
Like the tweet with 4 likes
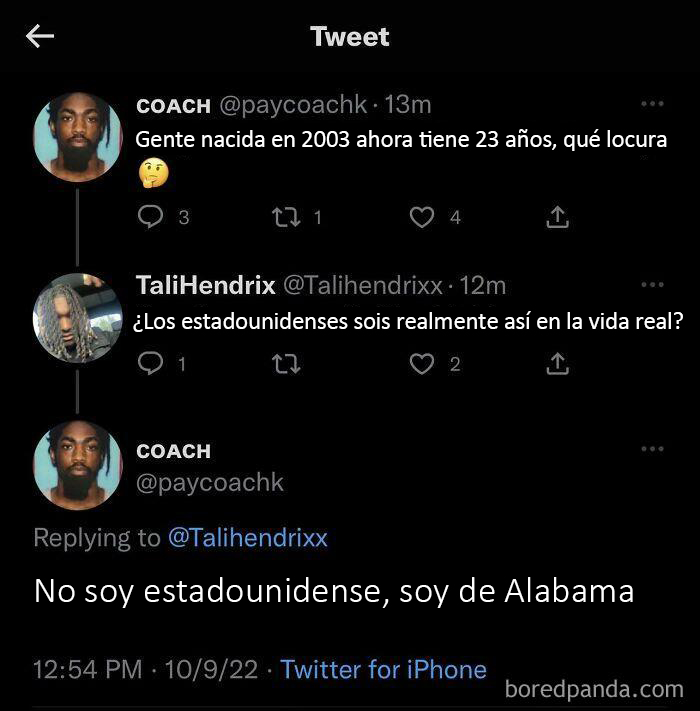[422, 216]
